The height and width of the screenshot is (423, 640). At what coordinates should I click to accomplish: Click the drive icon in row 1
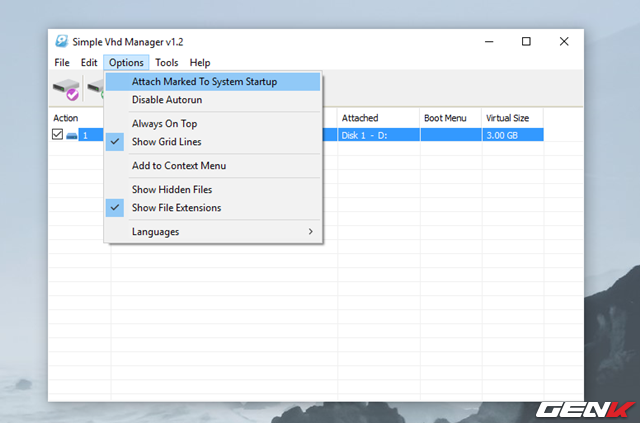click(72, 136)
